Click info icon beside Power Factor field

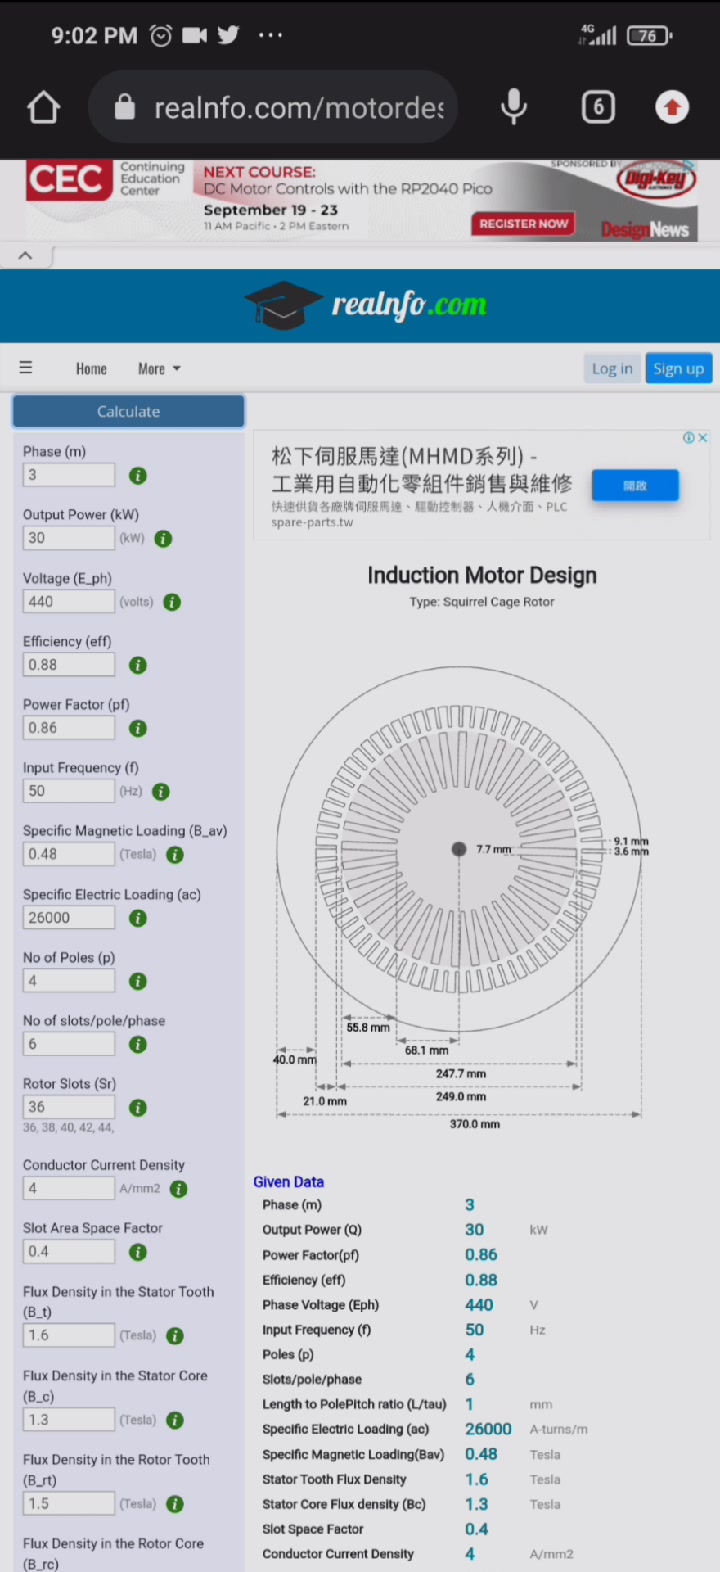[x=138, y=729]
